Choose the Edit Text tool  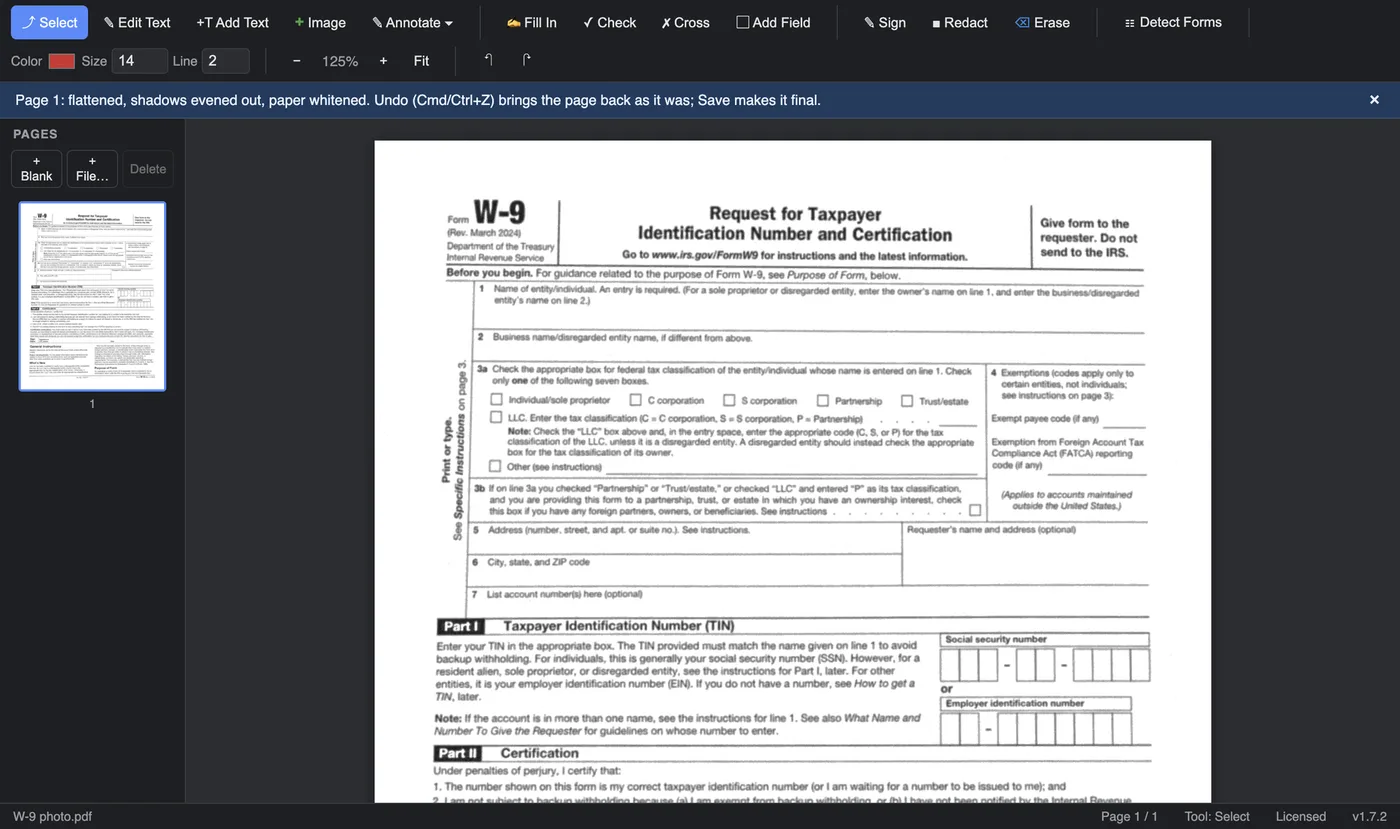tap(137, 22)
